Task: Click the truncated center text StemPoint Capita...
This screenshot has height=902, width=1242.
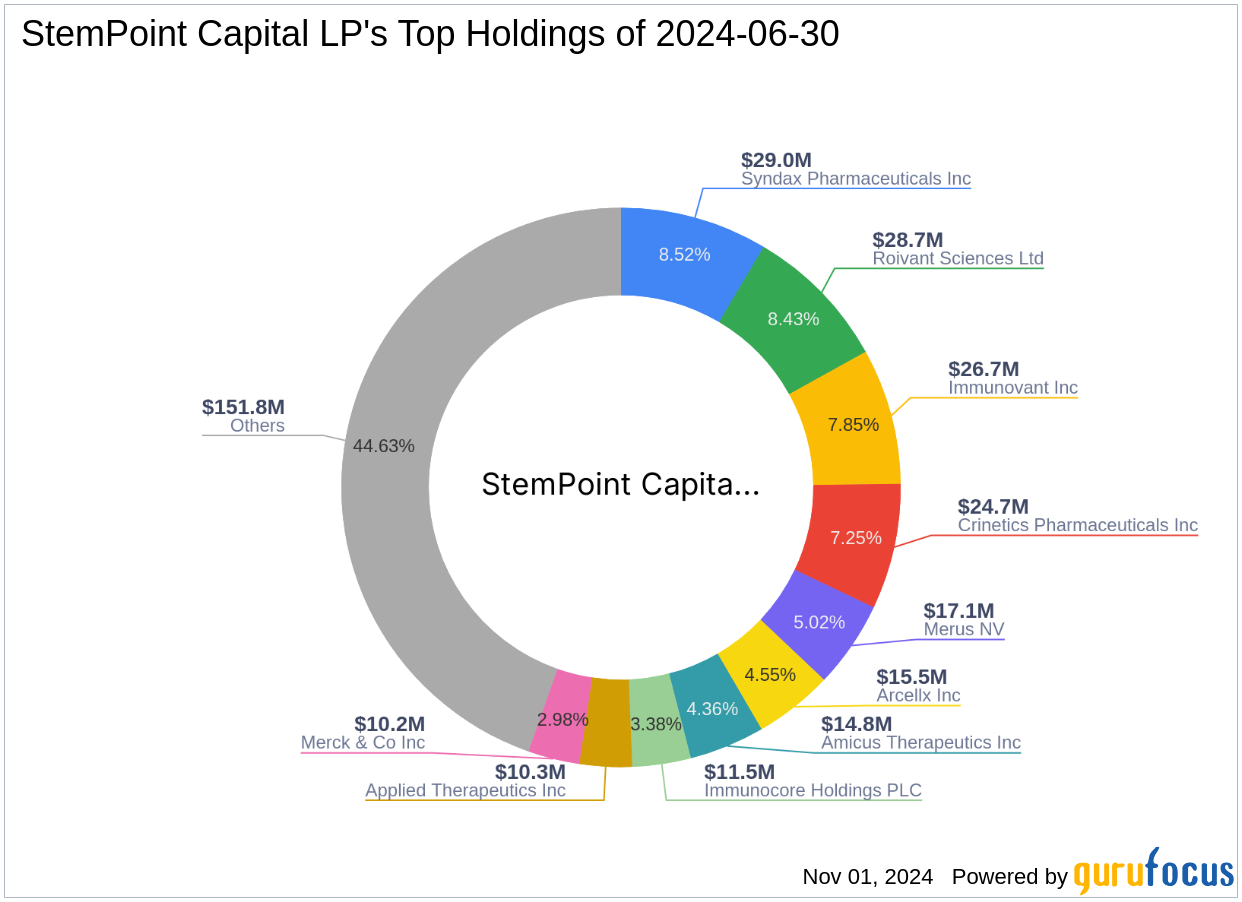Action: pyautogui.click(x=620, y=485)
